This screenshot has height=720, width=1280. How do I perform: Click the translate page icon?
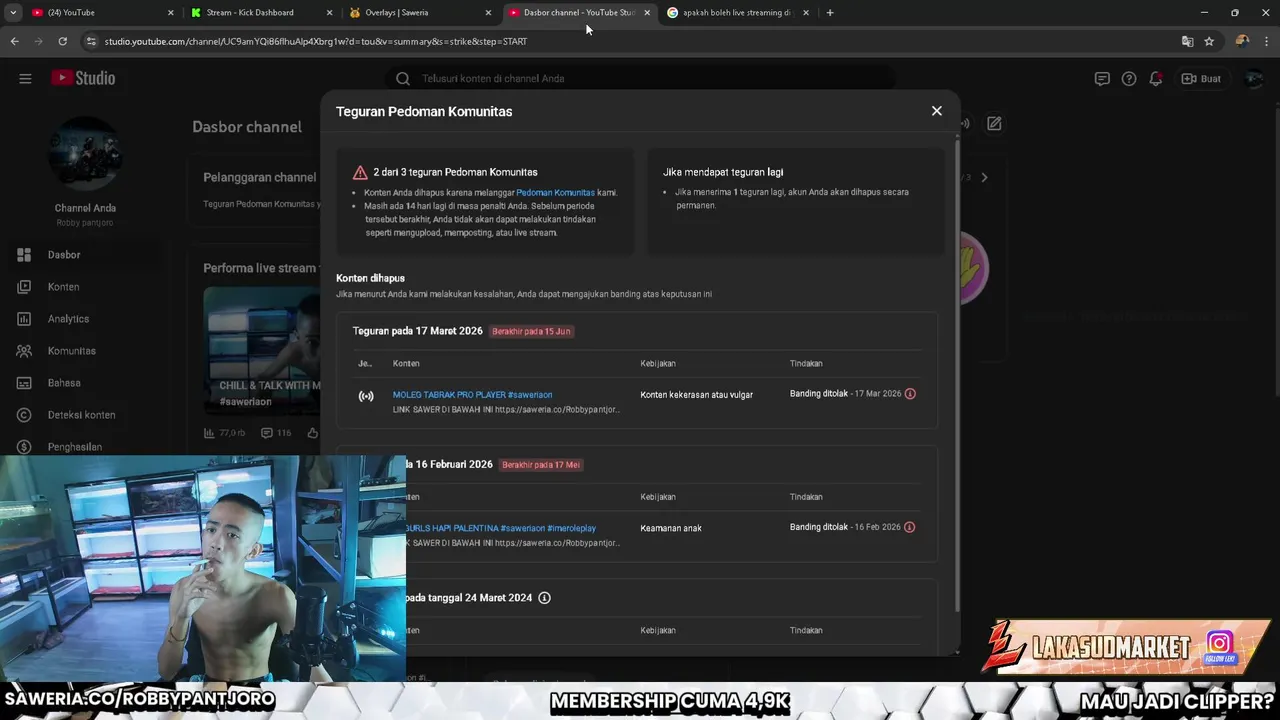pyautogui.click(x=1187, y=41)
